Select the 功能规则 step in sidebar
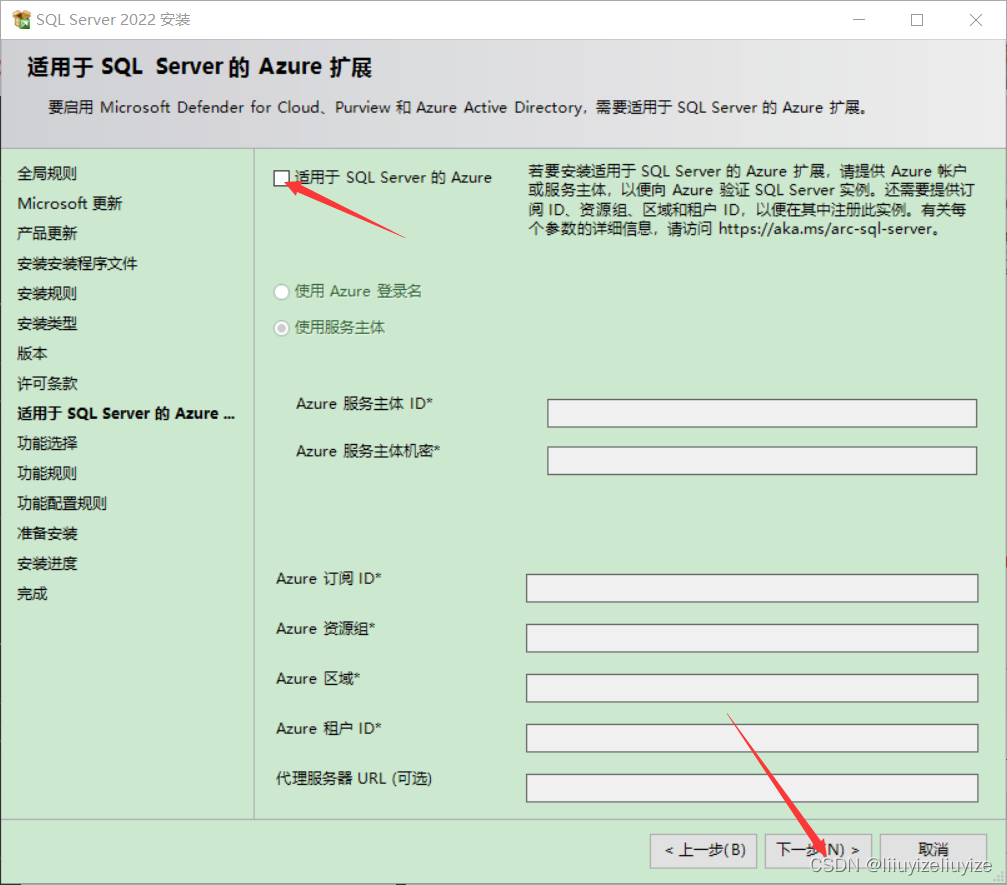 pos(47,473)
